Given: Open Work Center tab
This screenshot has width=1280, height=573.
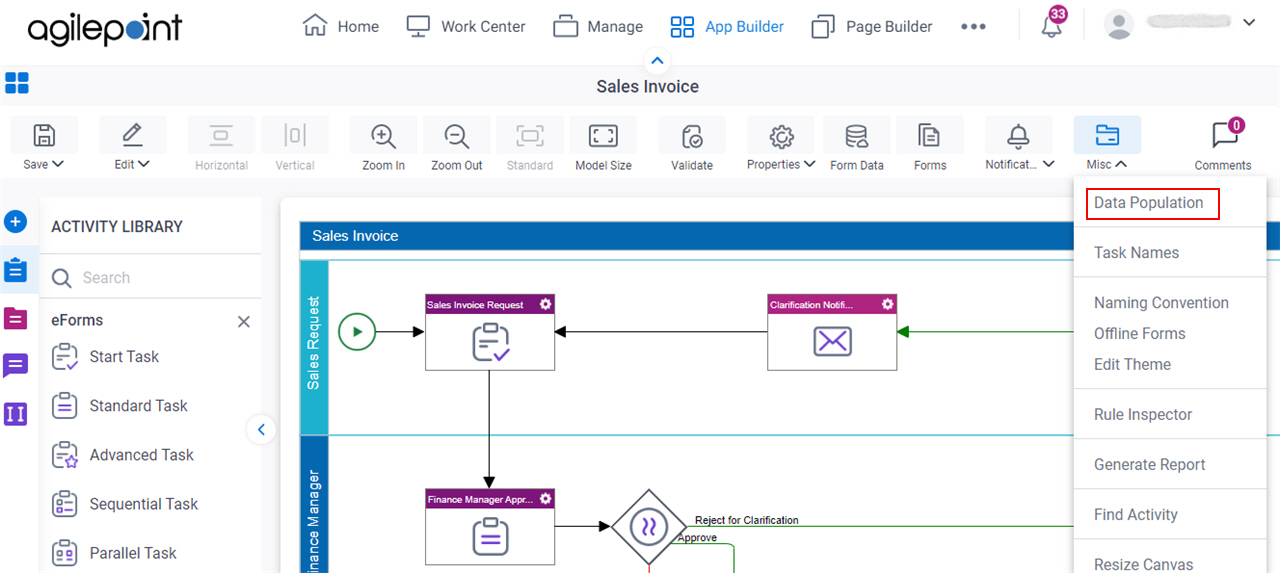Looking at the screenshot, I should pyautogui.click(x=466, y=26).
